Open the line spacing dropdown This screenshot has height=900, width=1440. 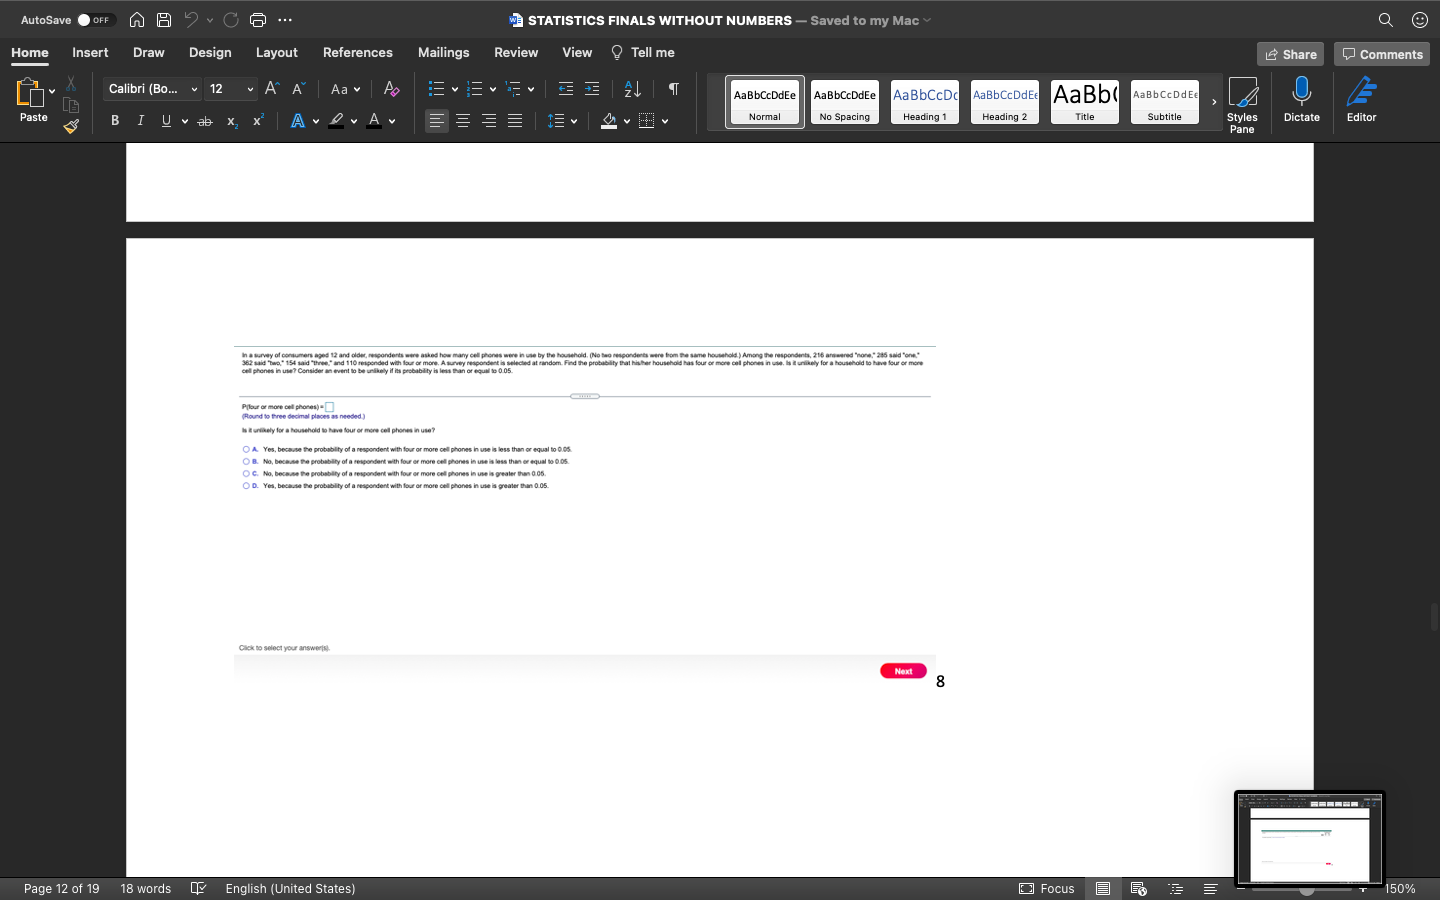(x=573, y=120)
